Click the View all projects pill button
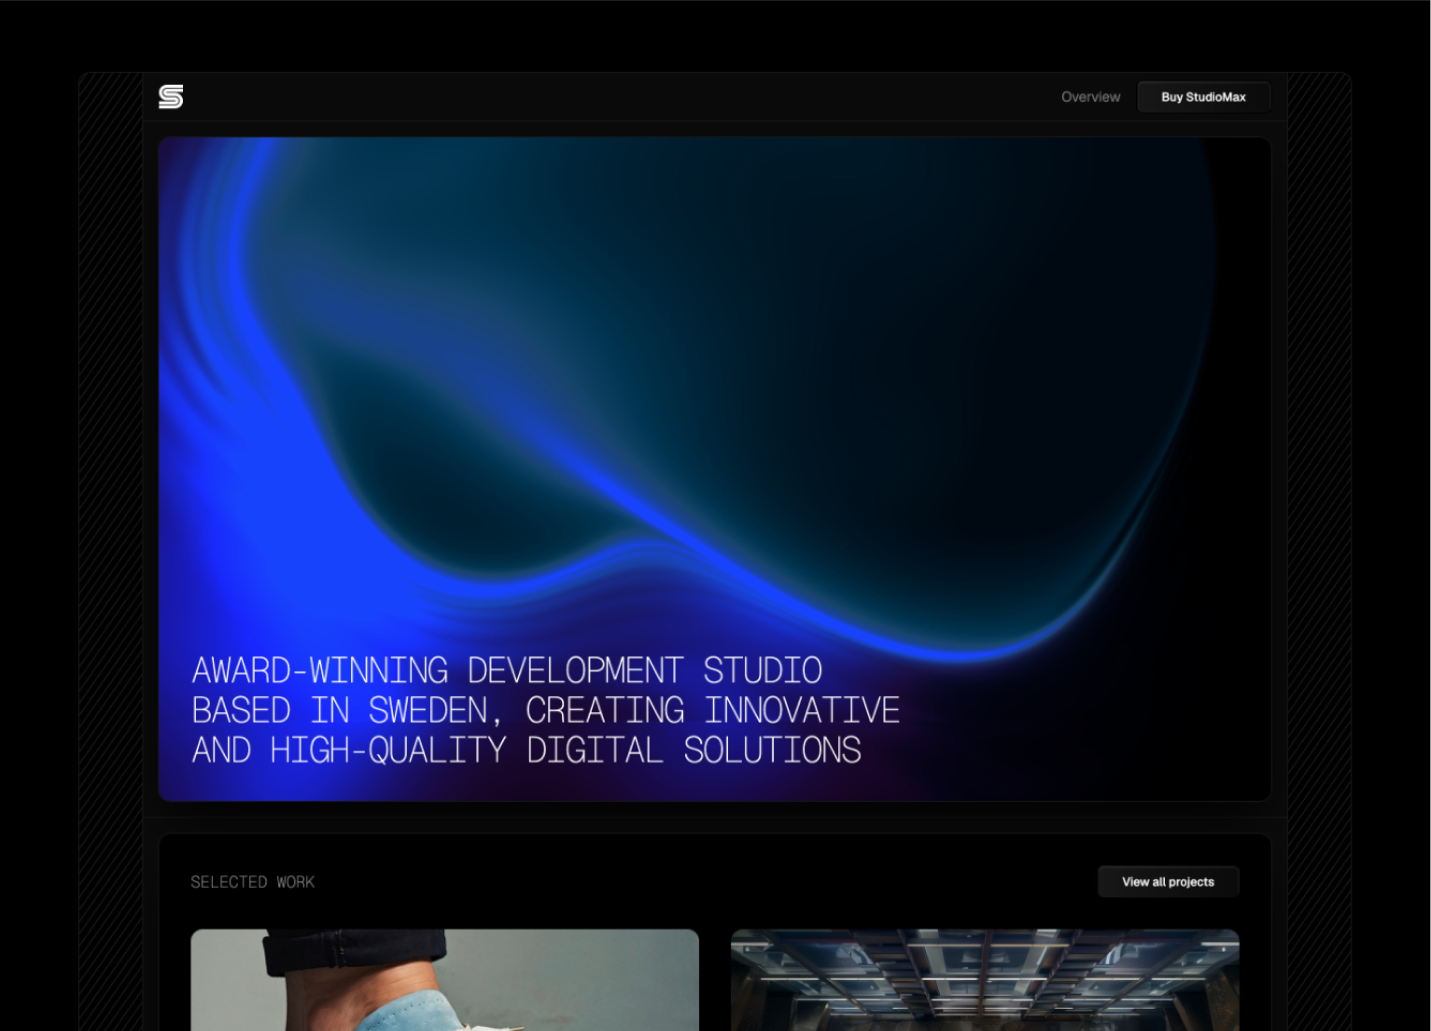Viewport: 1431px width, 1031px height. (1168, 881)
